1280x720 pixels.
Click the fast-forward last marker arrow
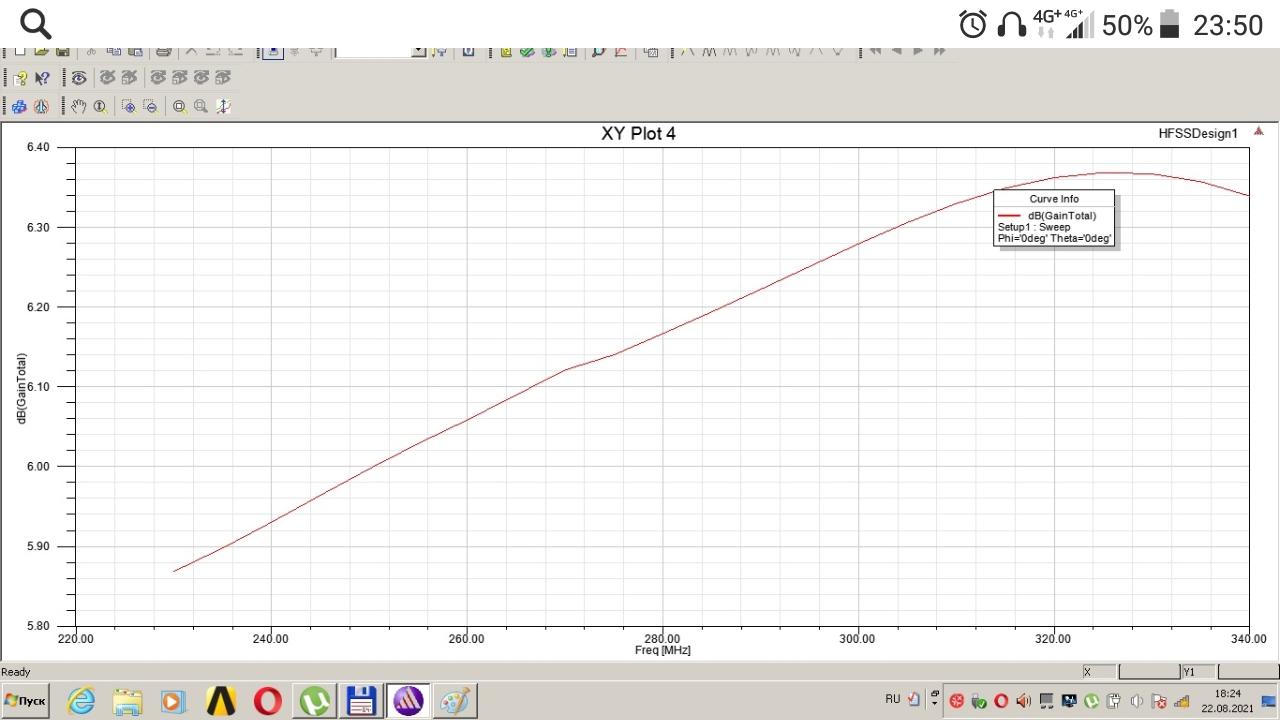940,51
